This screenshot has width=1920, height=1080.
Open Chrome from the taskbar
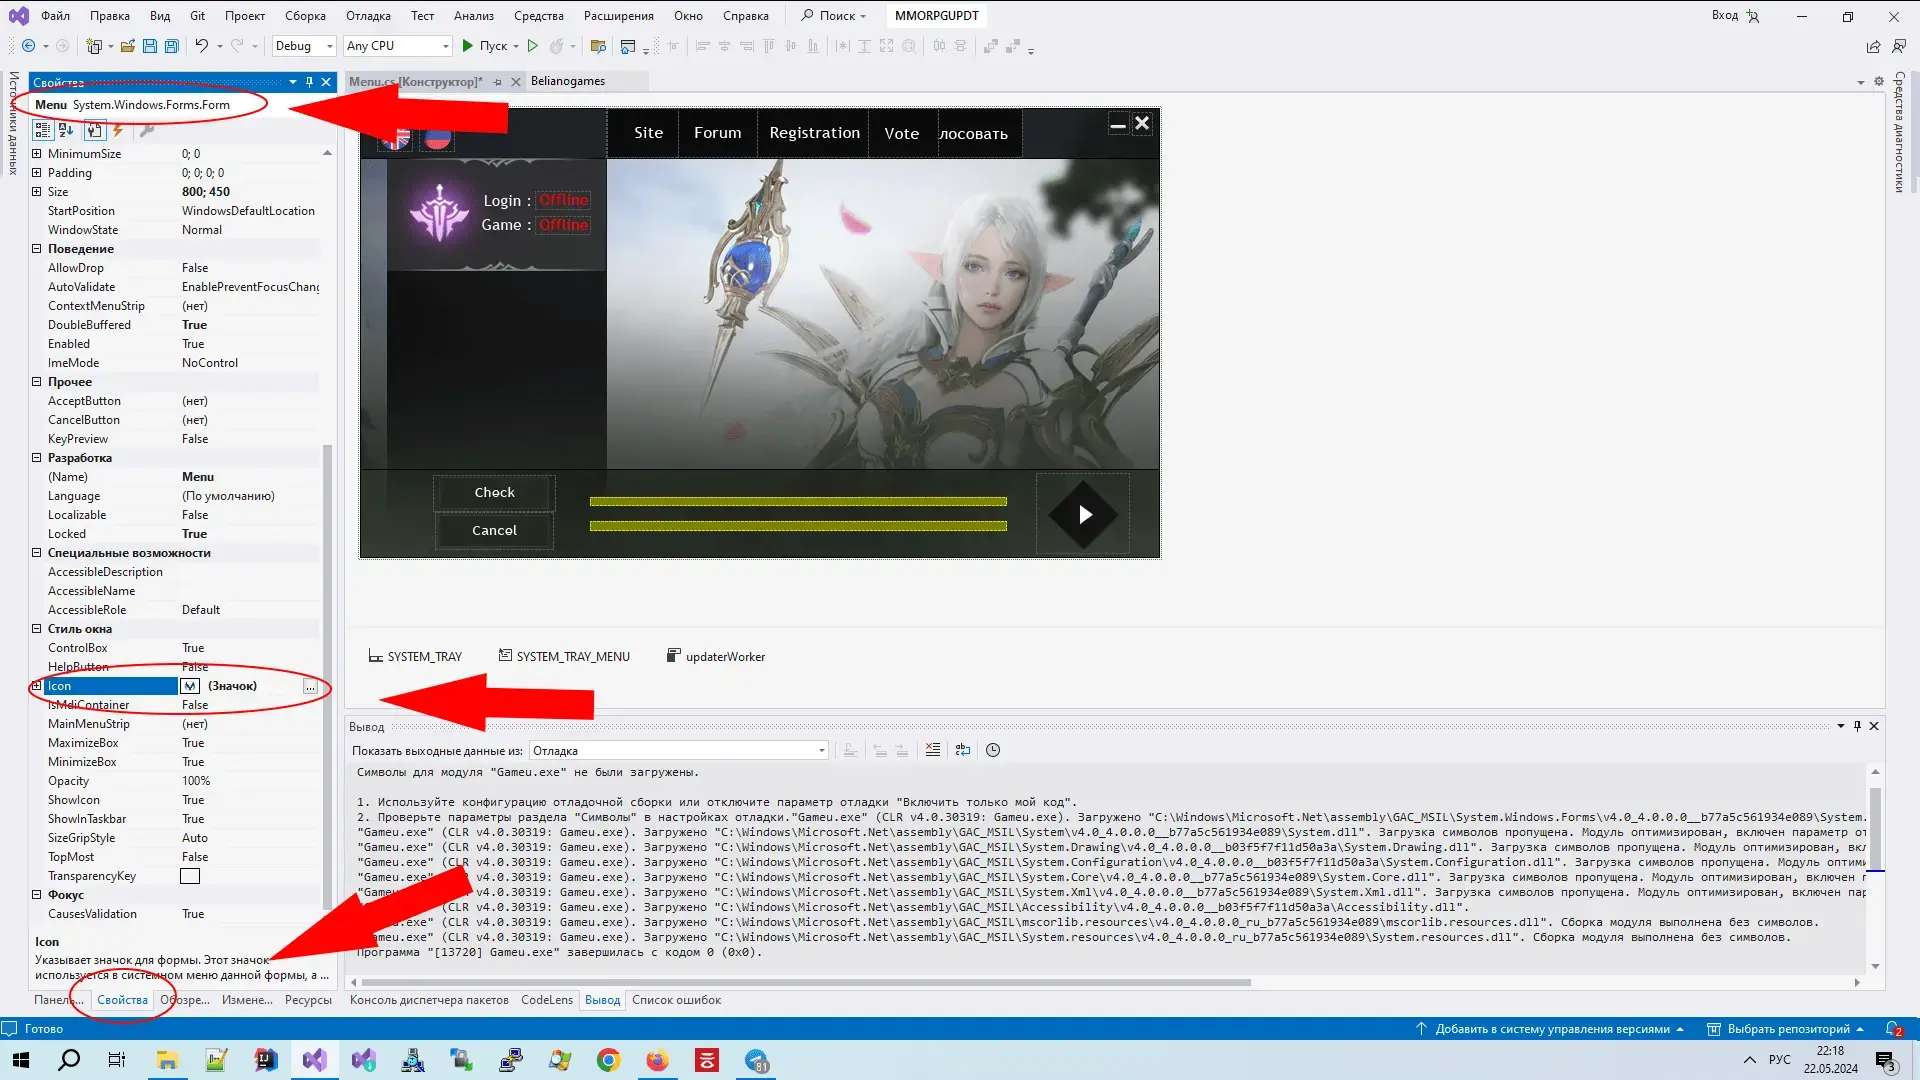pyautogui.click(x=608, y=1060)
